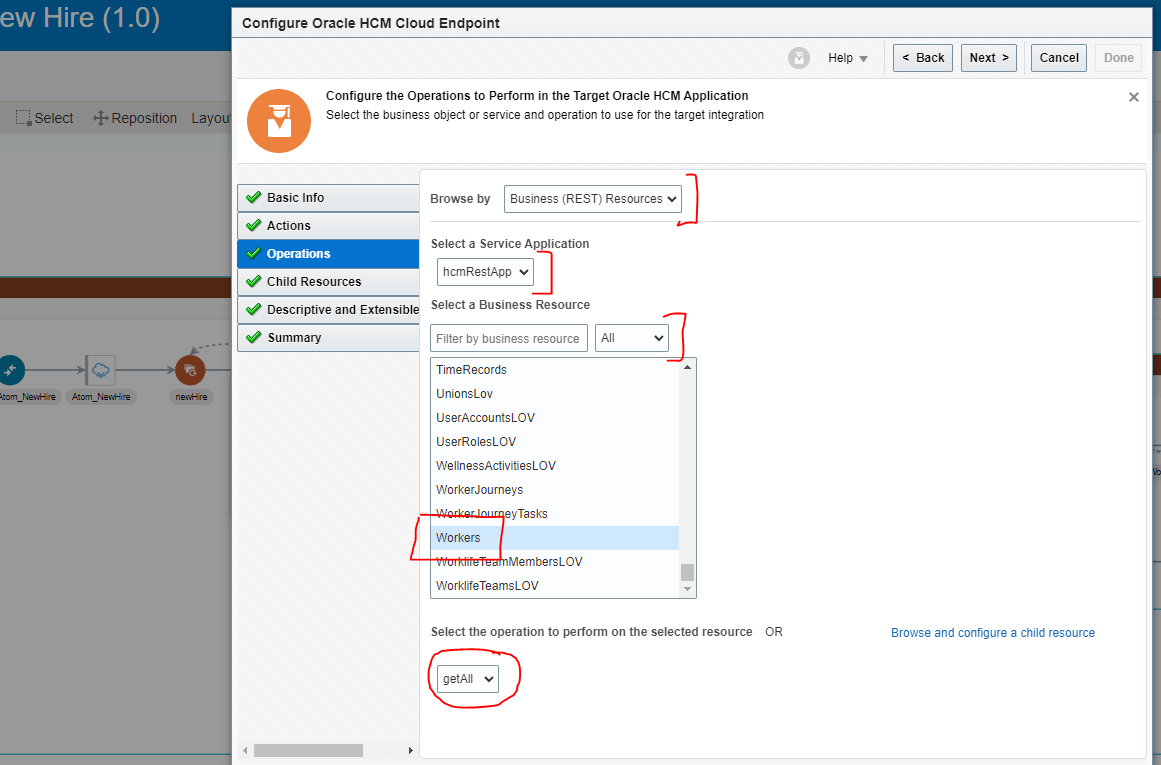Image resolution: width=1161 pixels, height=765 pixels.
Task: Click the circular icon left of Help
Action: [x=798, y=58]
